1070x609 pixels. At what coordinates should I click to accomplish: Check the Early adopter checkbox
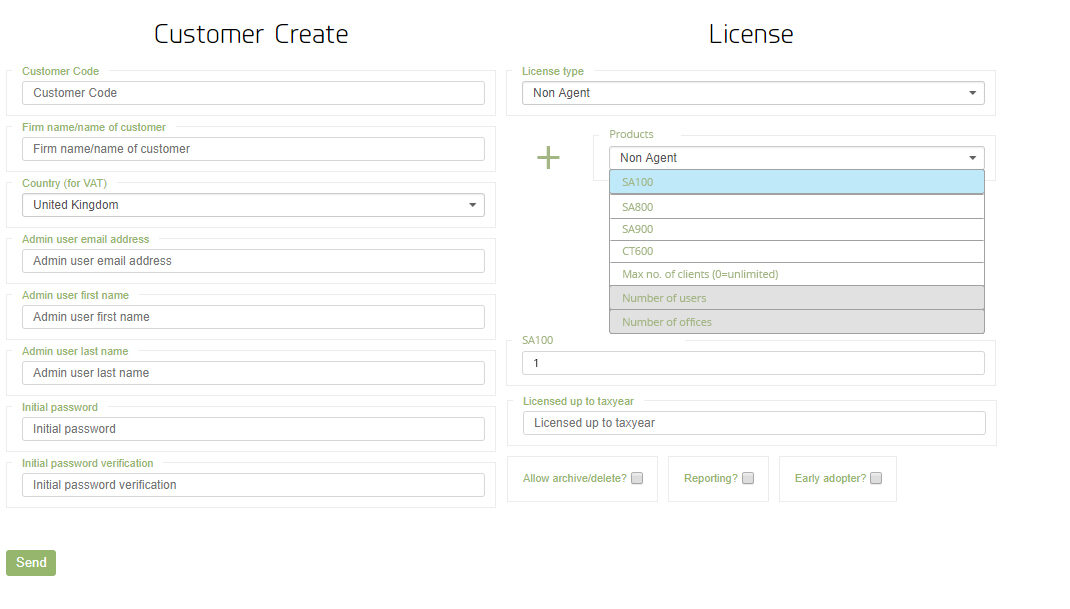876,478
